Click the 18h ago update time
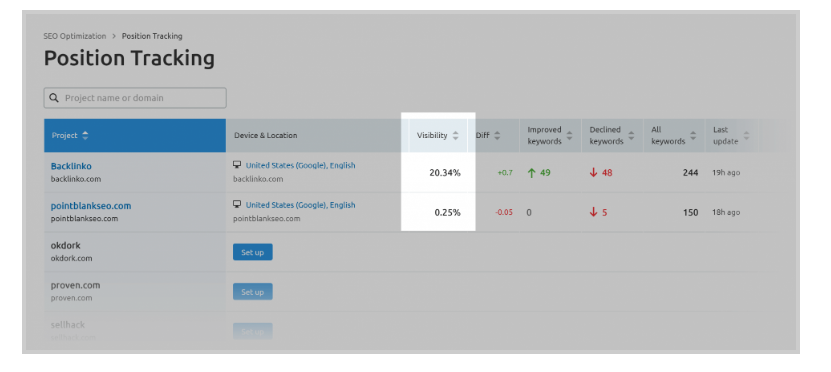This screenshot has height=372, width=831. pos(726,212)
